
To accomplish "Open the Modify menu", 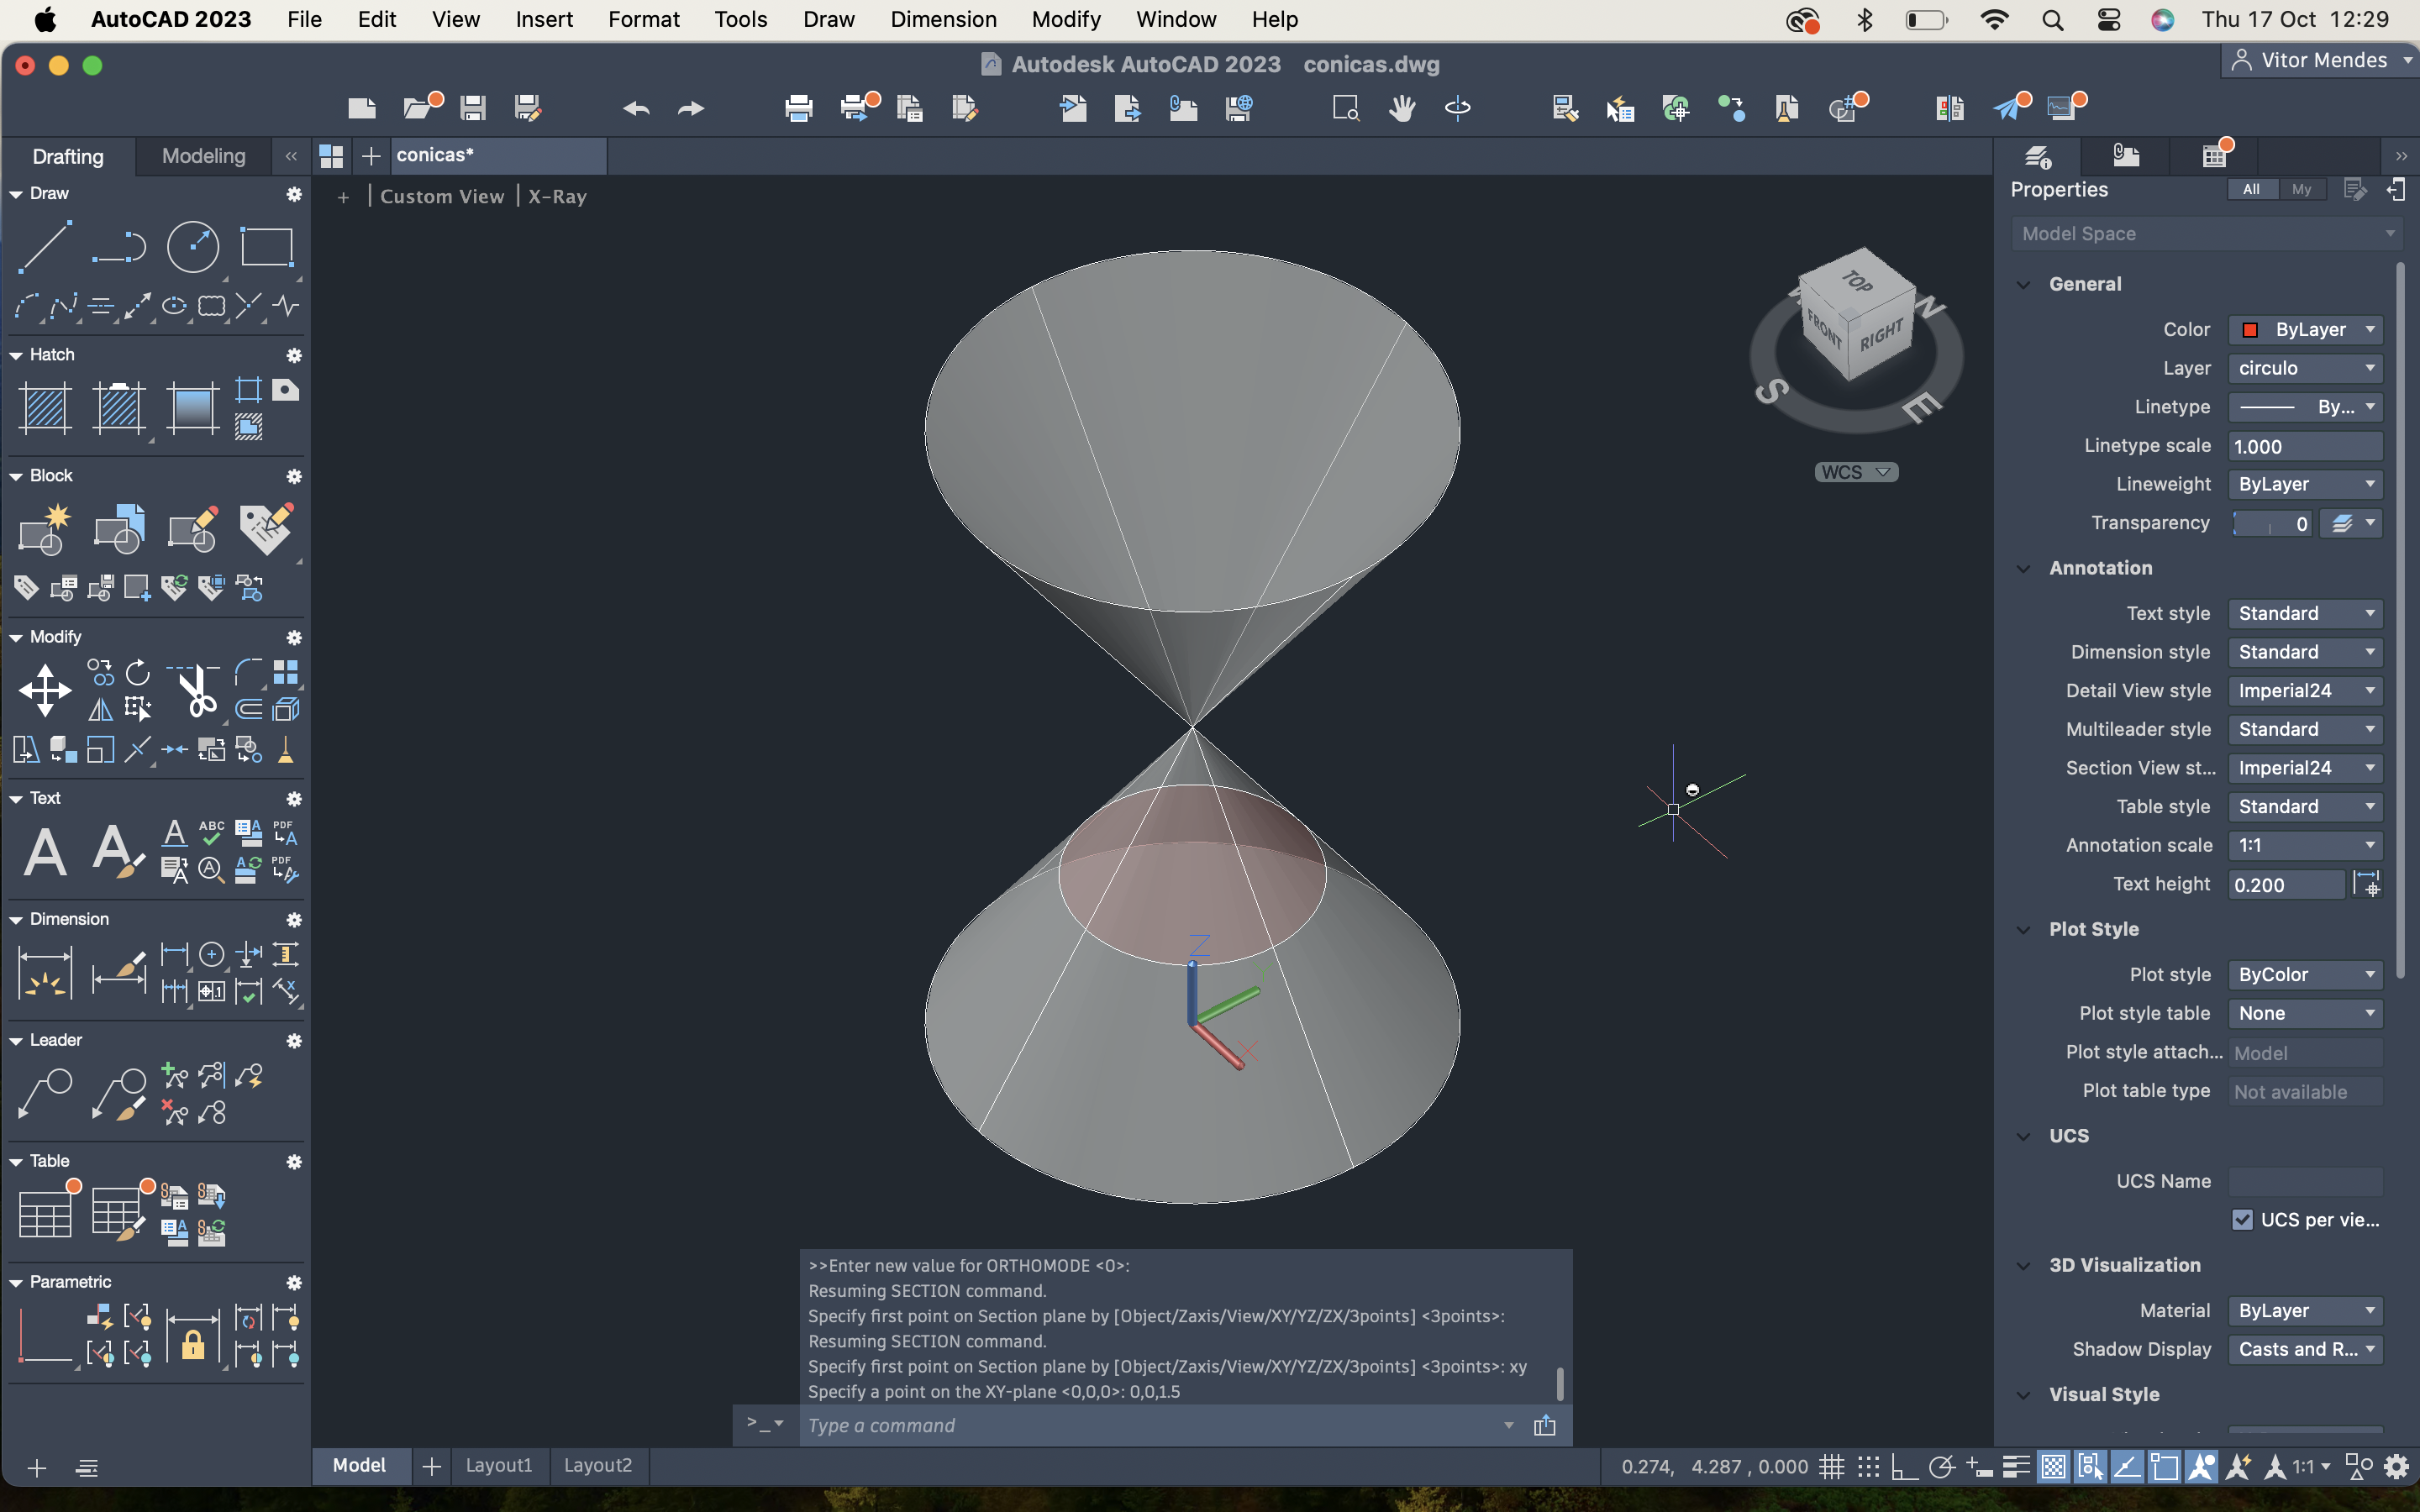I will (1066, 19).
